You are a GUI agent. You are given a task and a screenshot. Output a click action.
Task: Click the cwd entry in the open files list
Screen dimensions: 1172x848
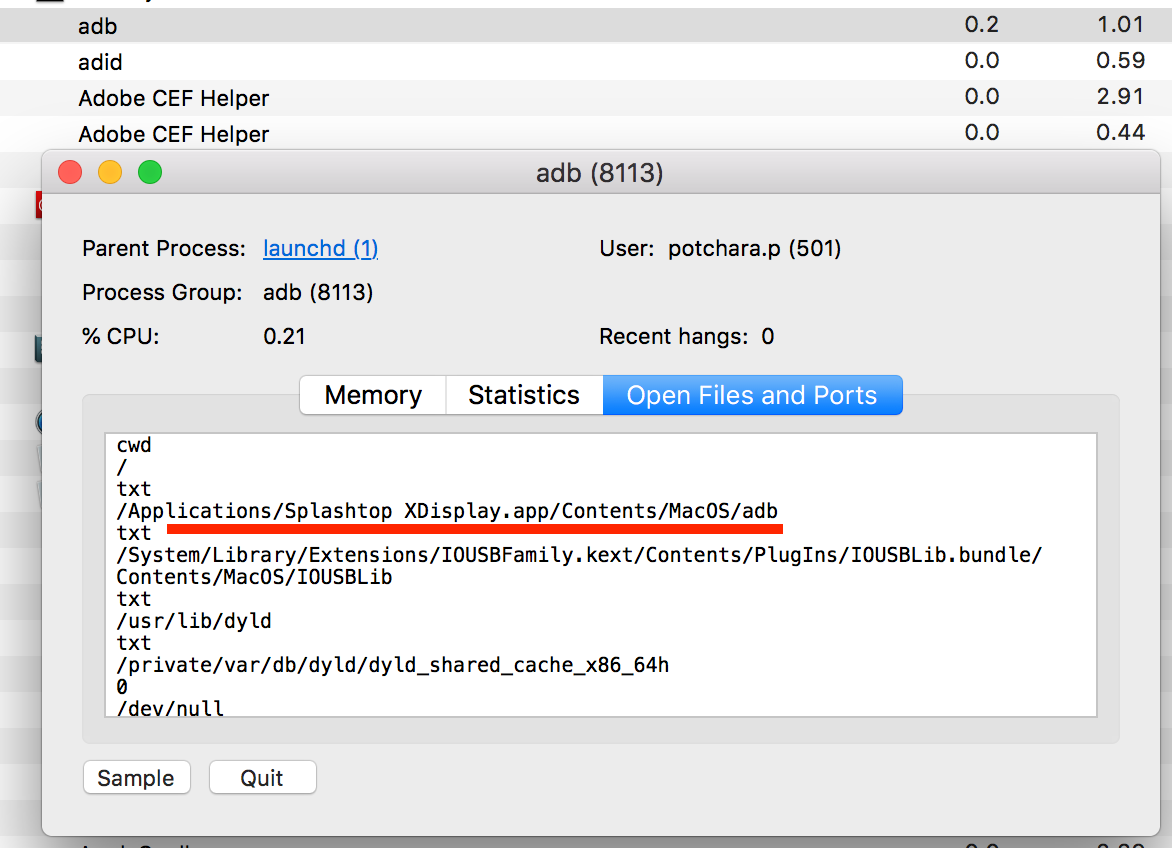[x=134, y=445]
